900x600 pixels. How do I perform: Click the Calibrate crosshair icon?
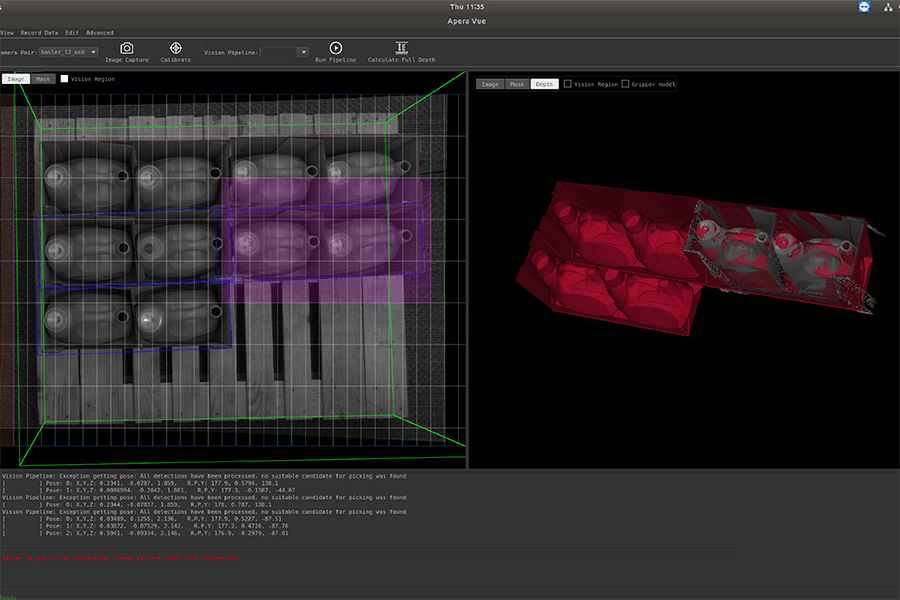176,48
